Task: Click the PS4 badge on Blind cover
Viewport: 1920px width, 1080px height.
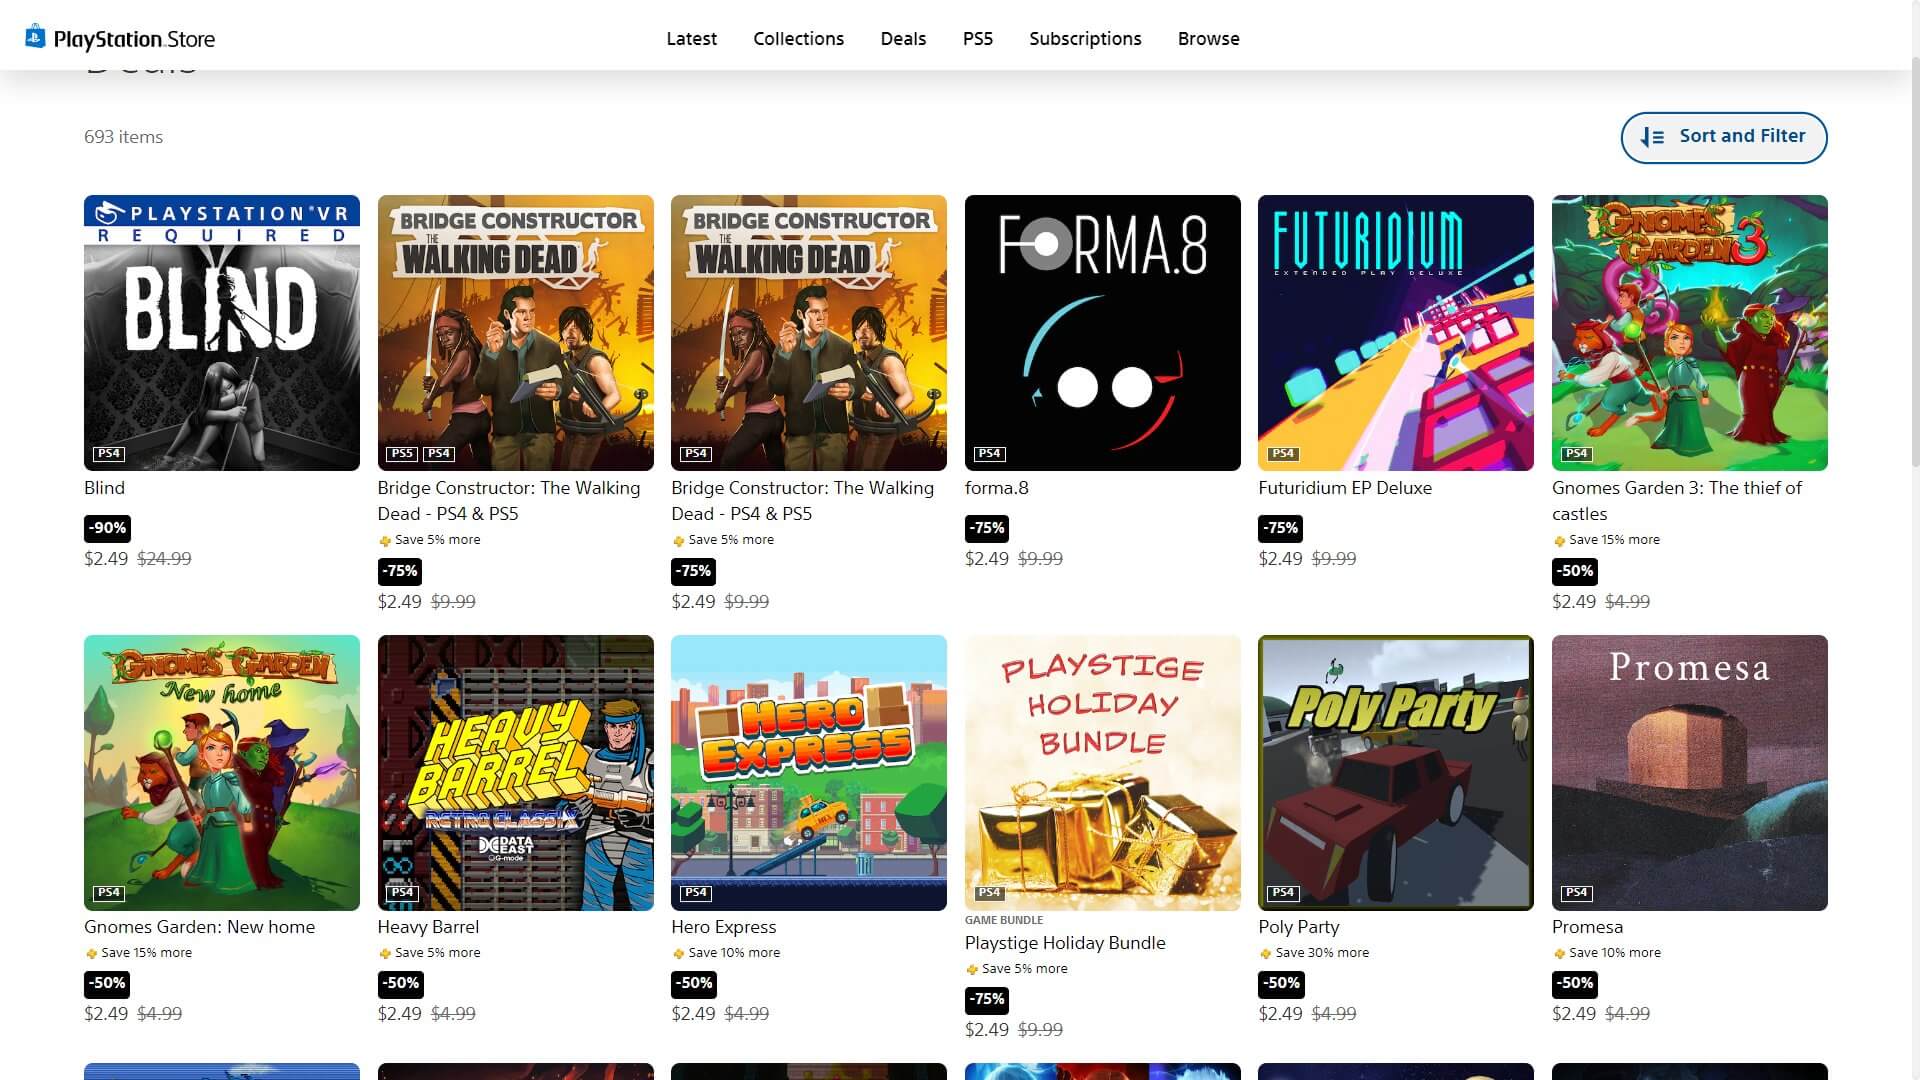Action: (x=108, y=454)
